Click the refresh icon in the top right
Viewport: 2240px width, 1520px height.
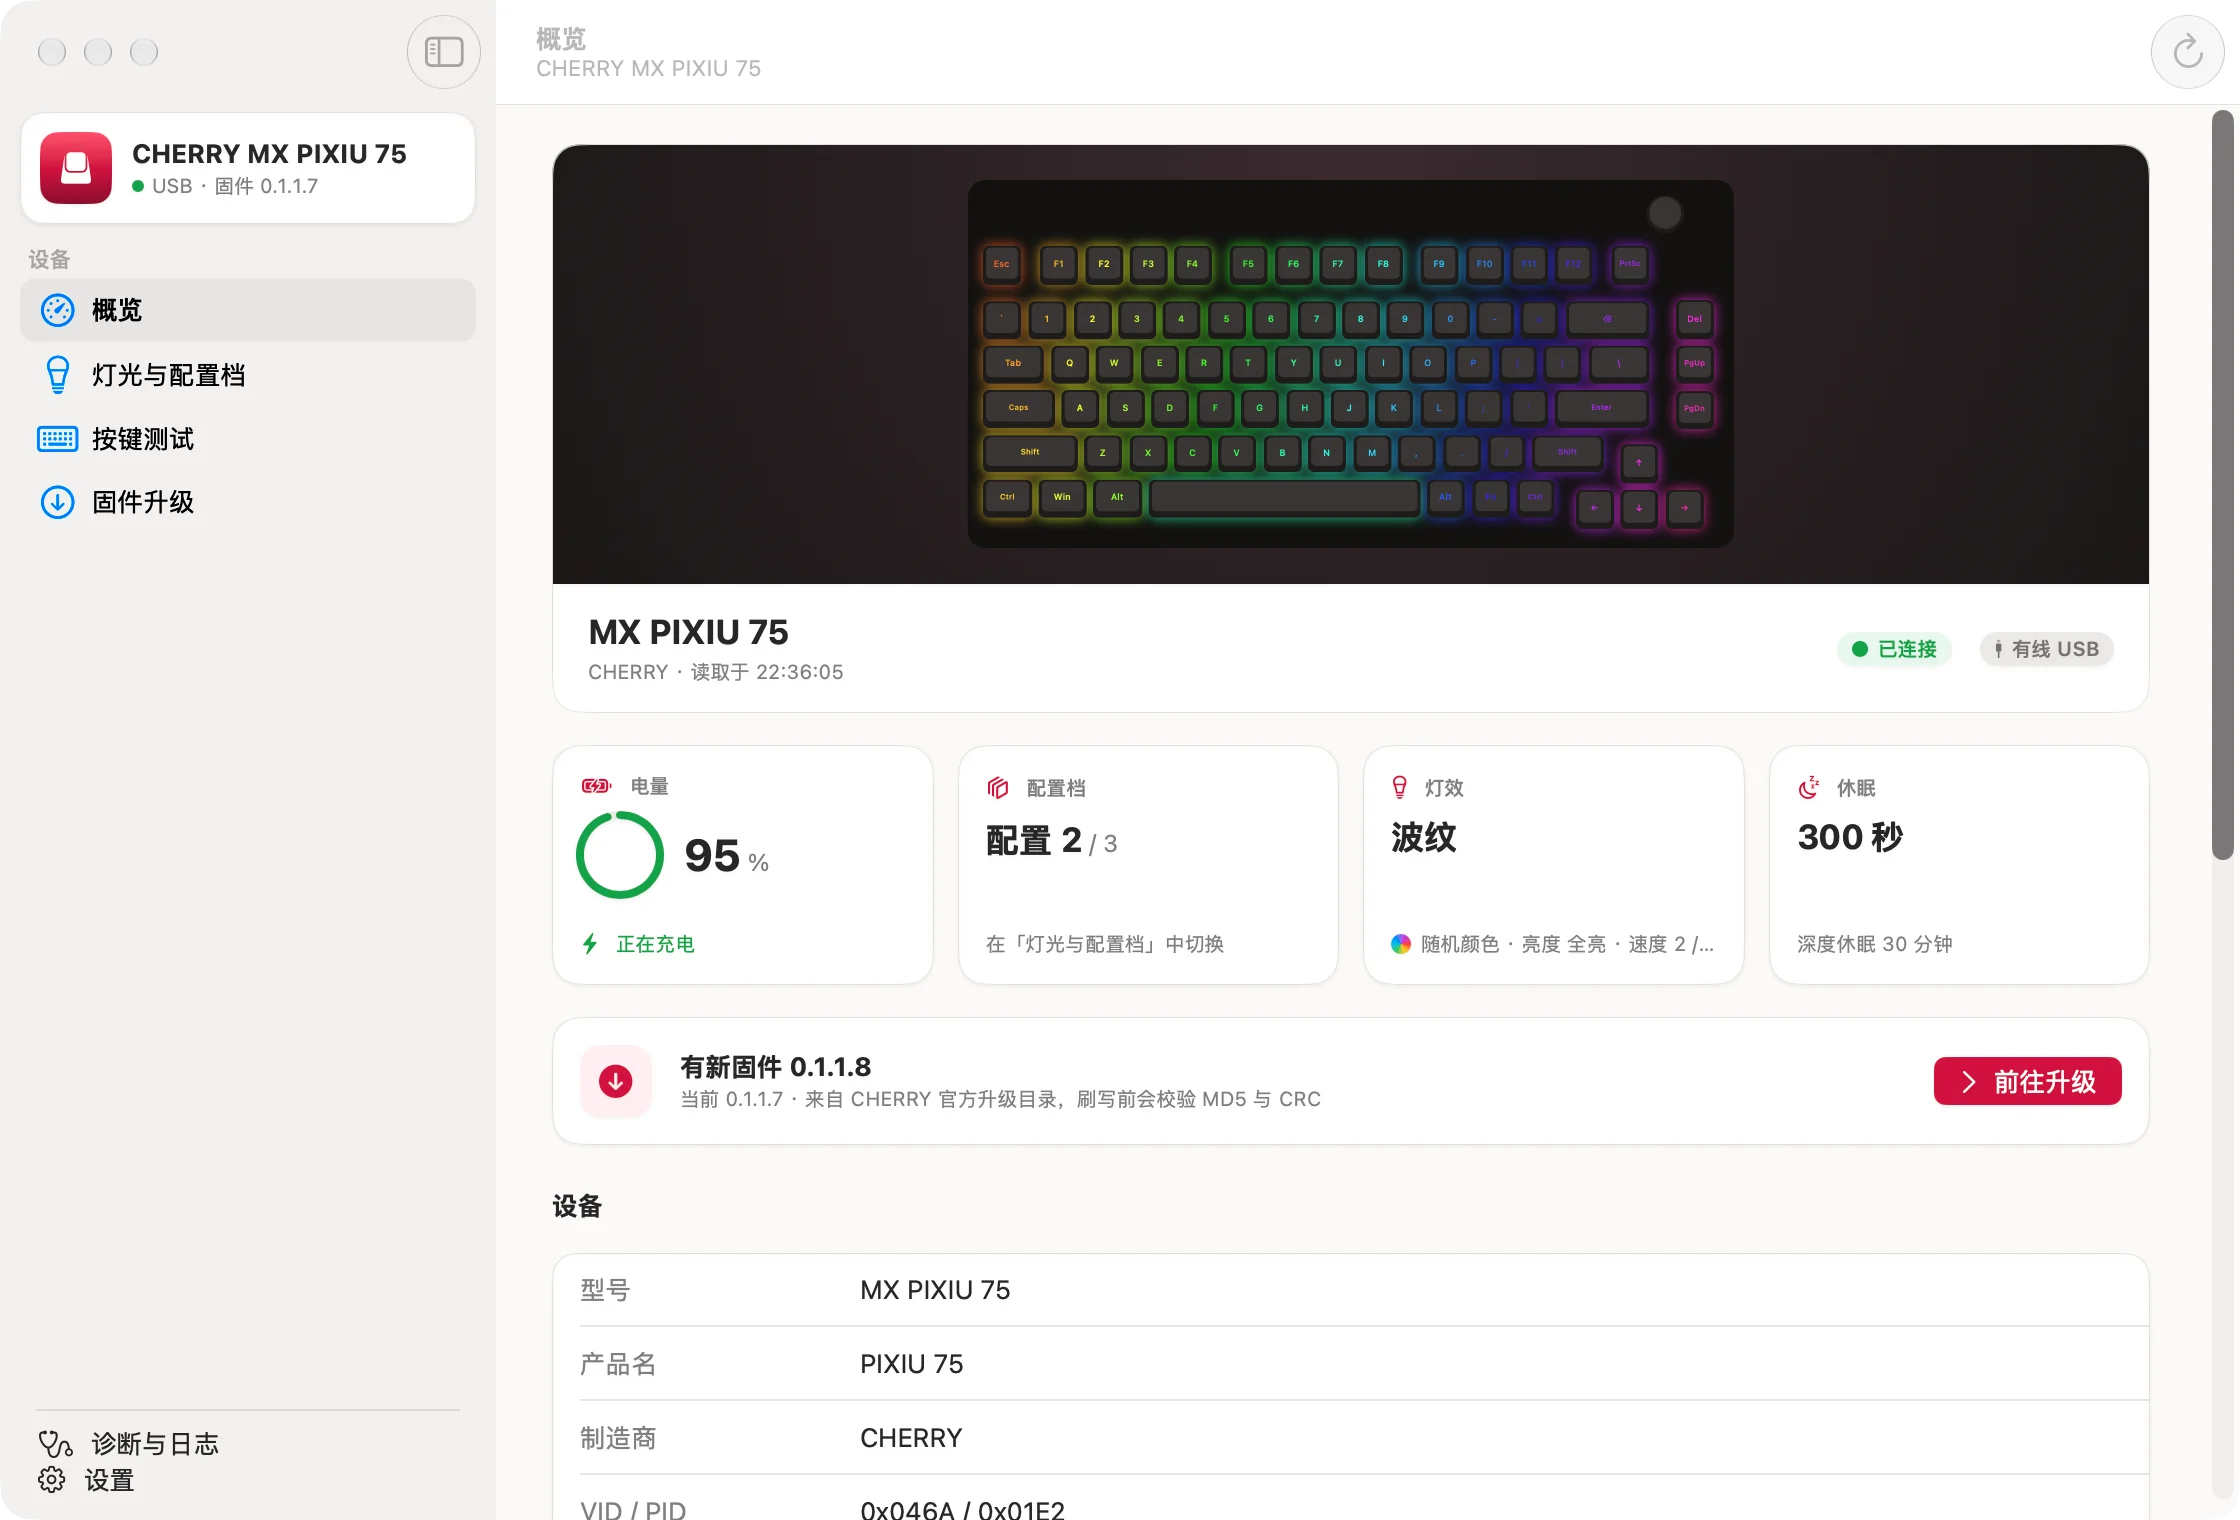[x=2187, y=52]
